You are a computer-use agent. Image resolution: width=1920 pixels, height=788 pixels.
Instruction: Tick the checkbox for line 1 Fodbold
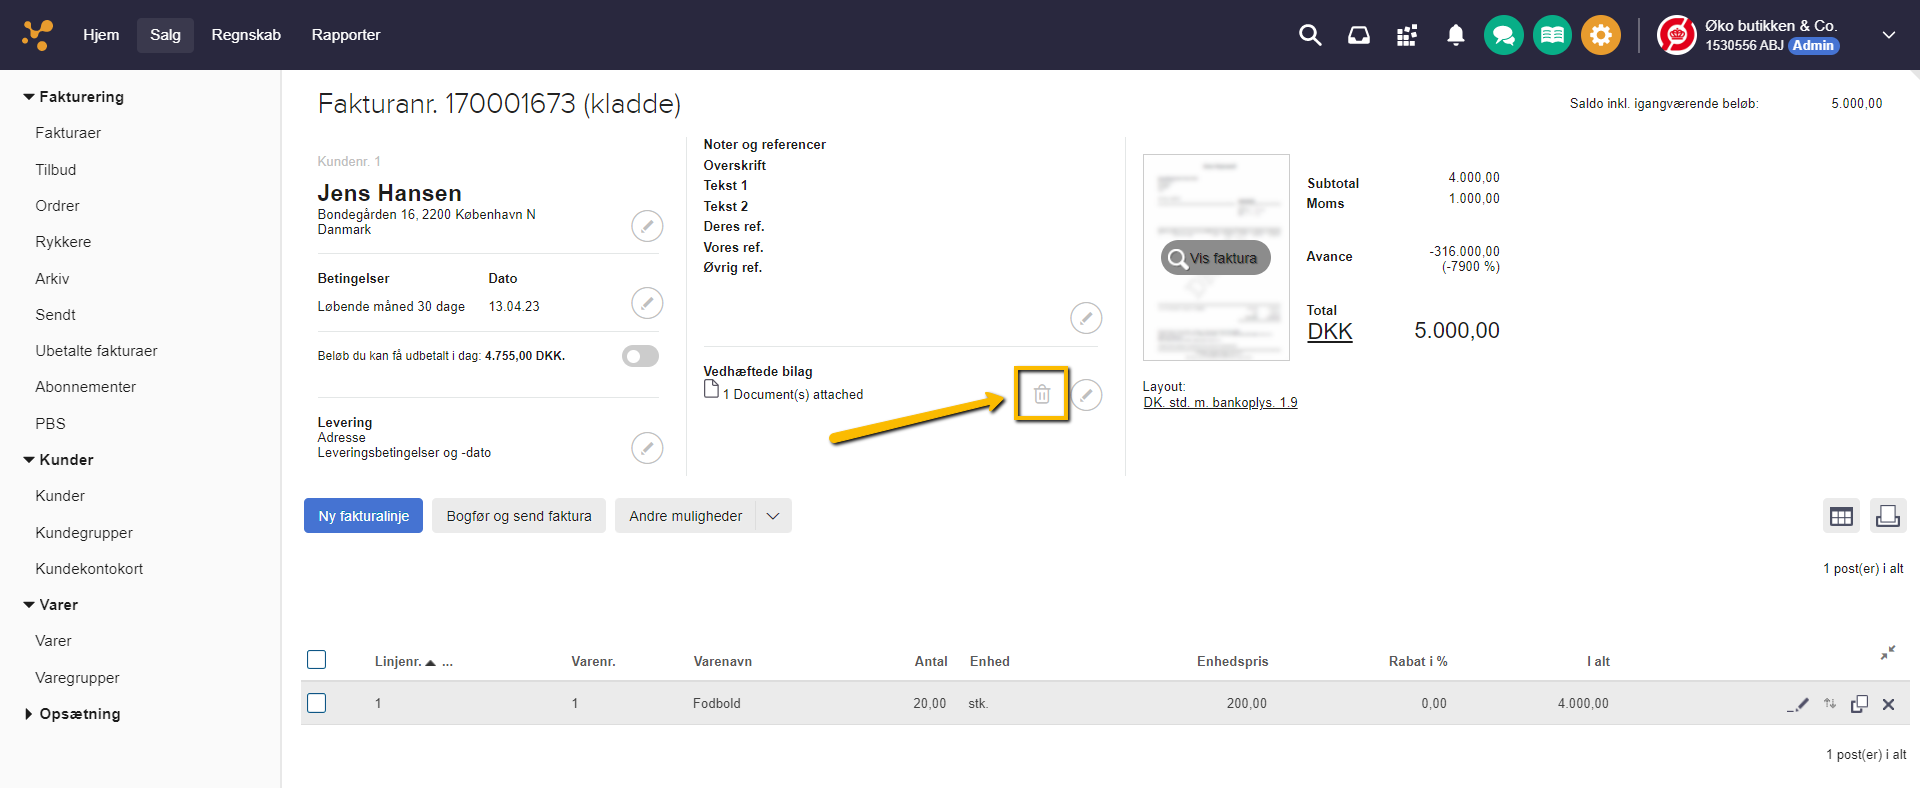(317, 703)
